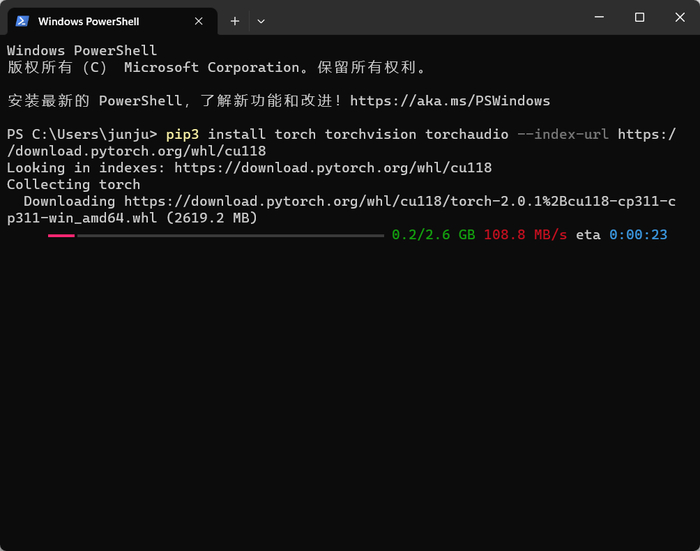Click the green 0.2/2.6 GB size indicator
Viewport: 700px width, 551px height.
point(433,235)
